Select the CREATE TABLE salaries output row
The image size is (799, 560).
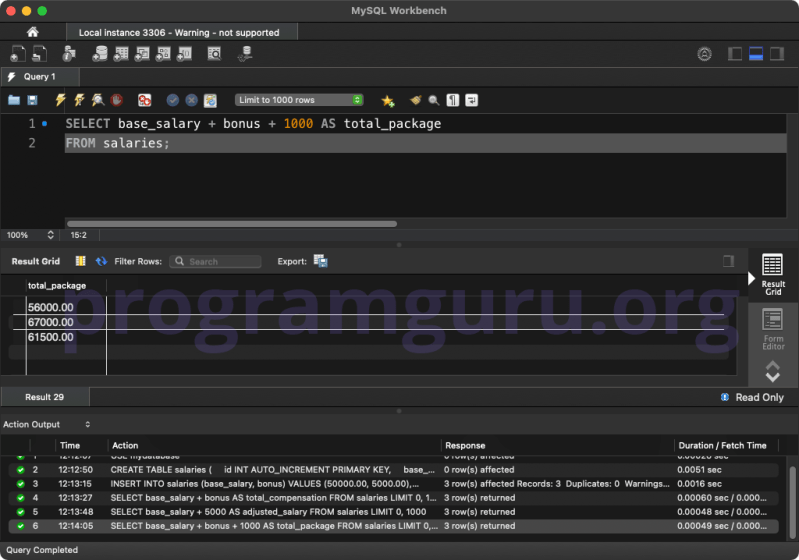(393, 469)
